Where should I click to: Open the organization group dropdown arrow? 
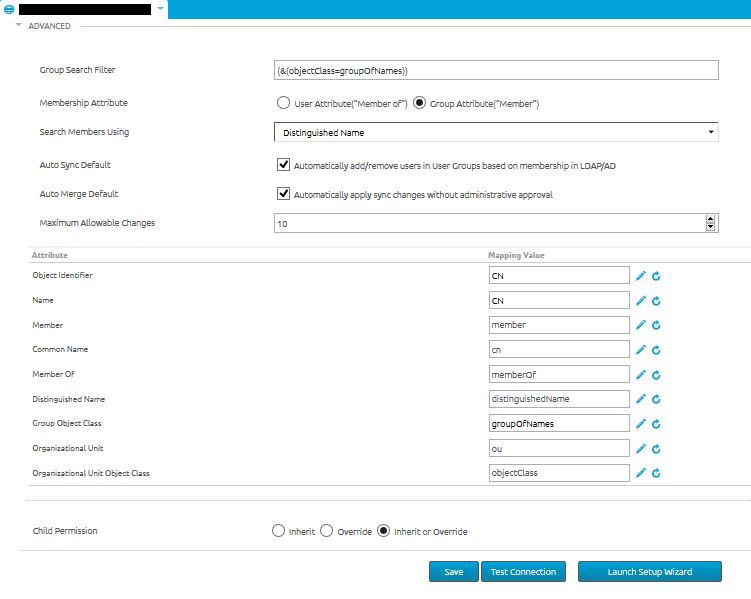160,9
